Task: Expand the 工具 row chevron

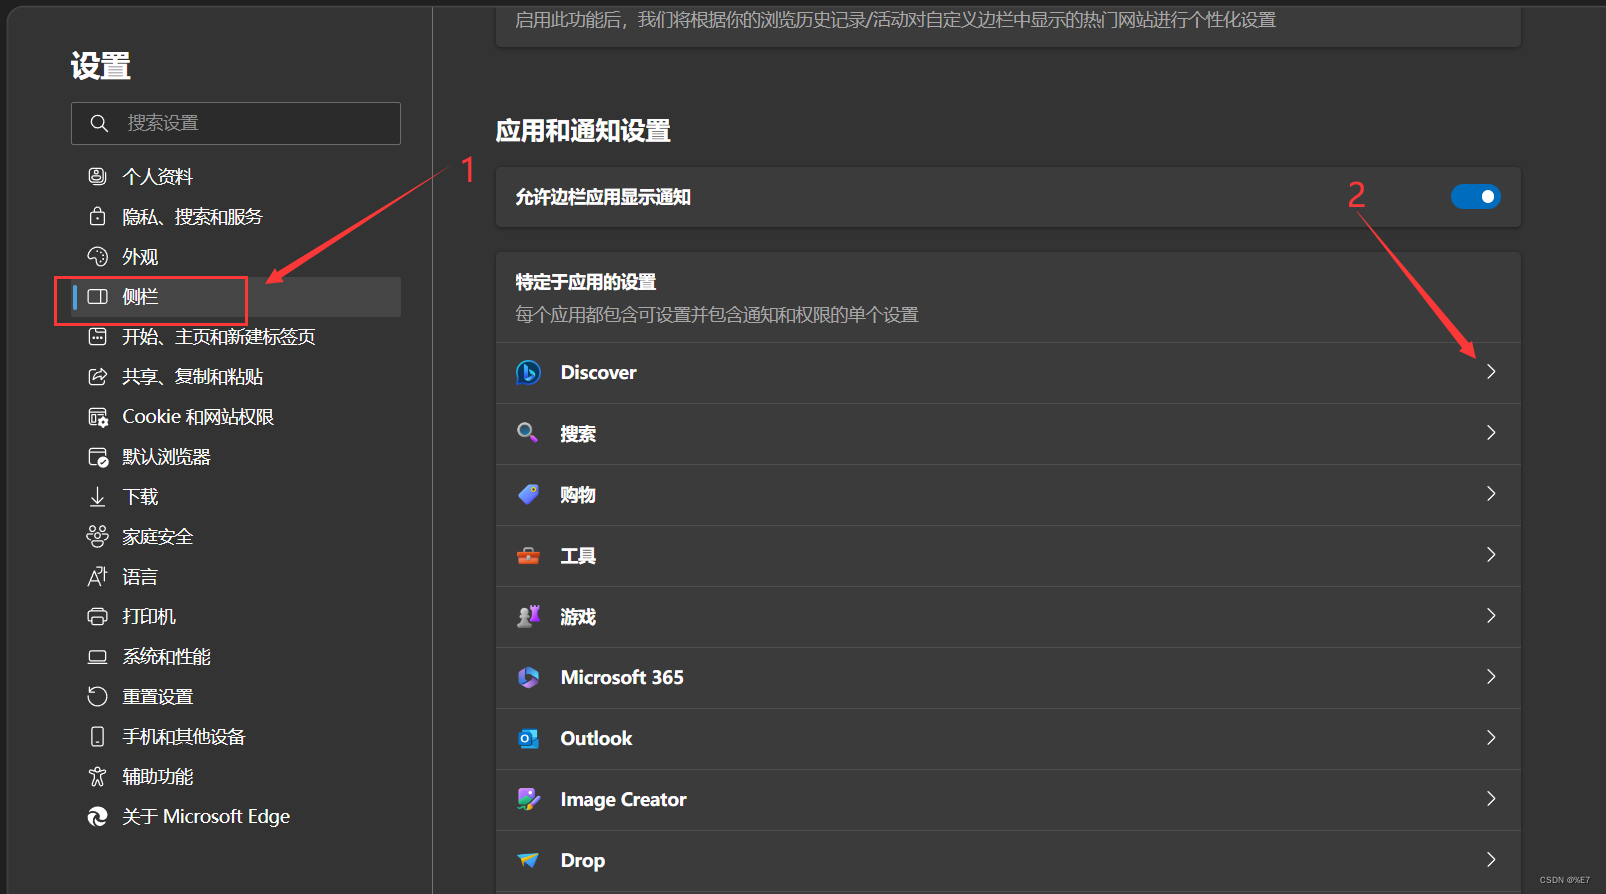Action: tap(1491, 555)
